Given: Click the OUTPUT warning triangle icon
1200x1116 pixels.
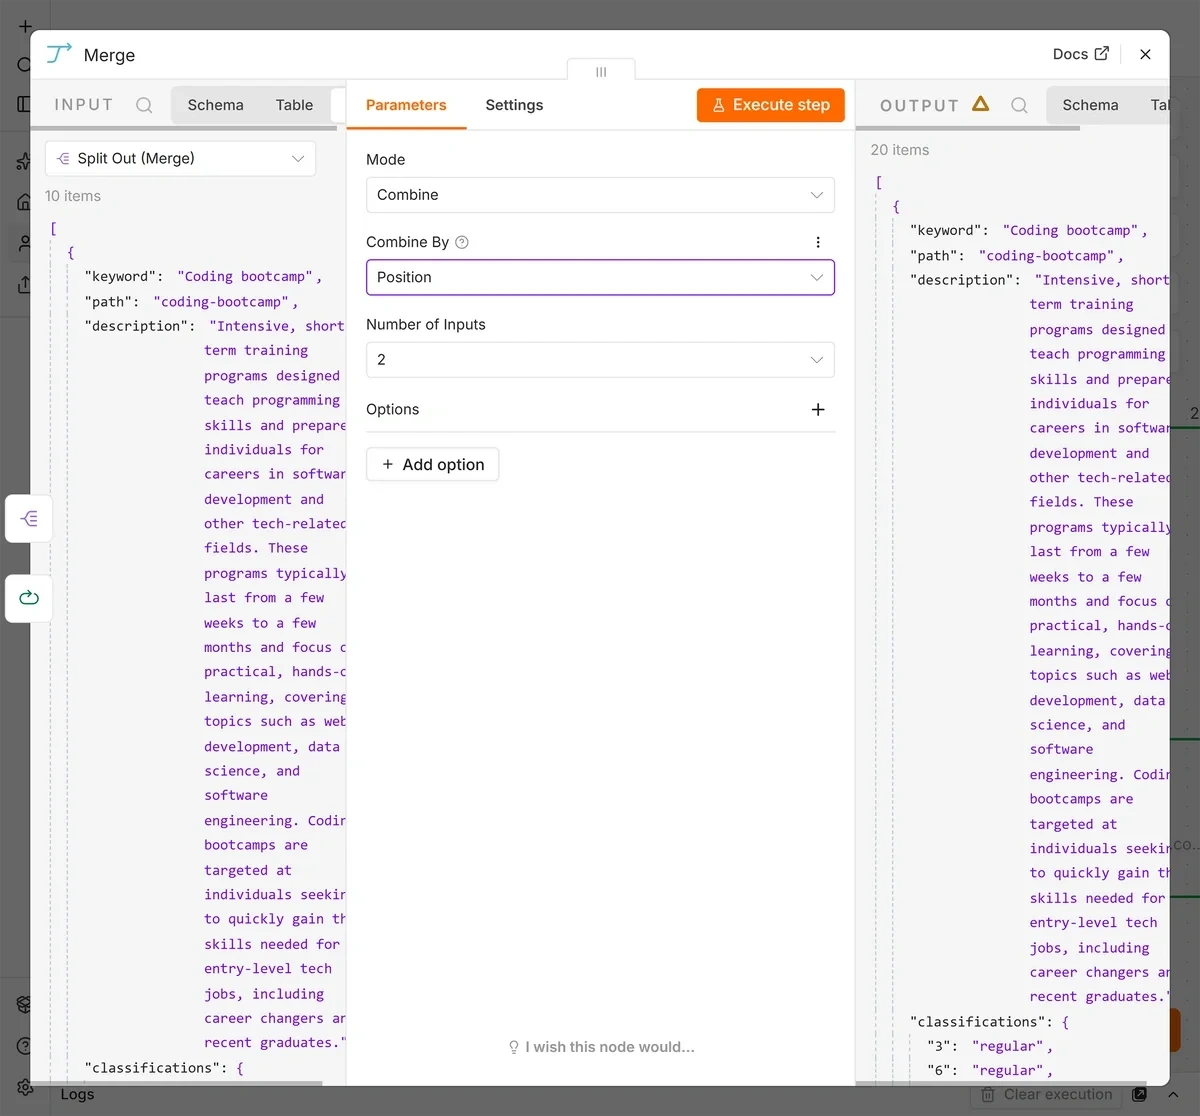Looking at the screenshot, I should pyautogui.click(x=981, y=103).
